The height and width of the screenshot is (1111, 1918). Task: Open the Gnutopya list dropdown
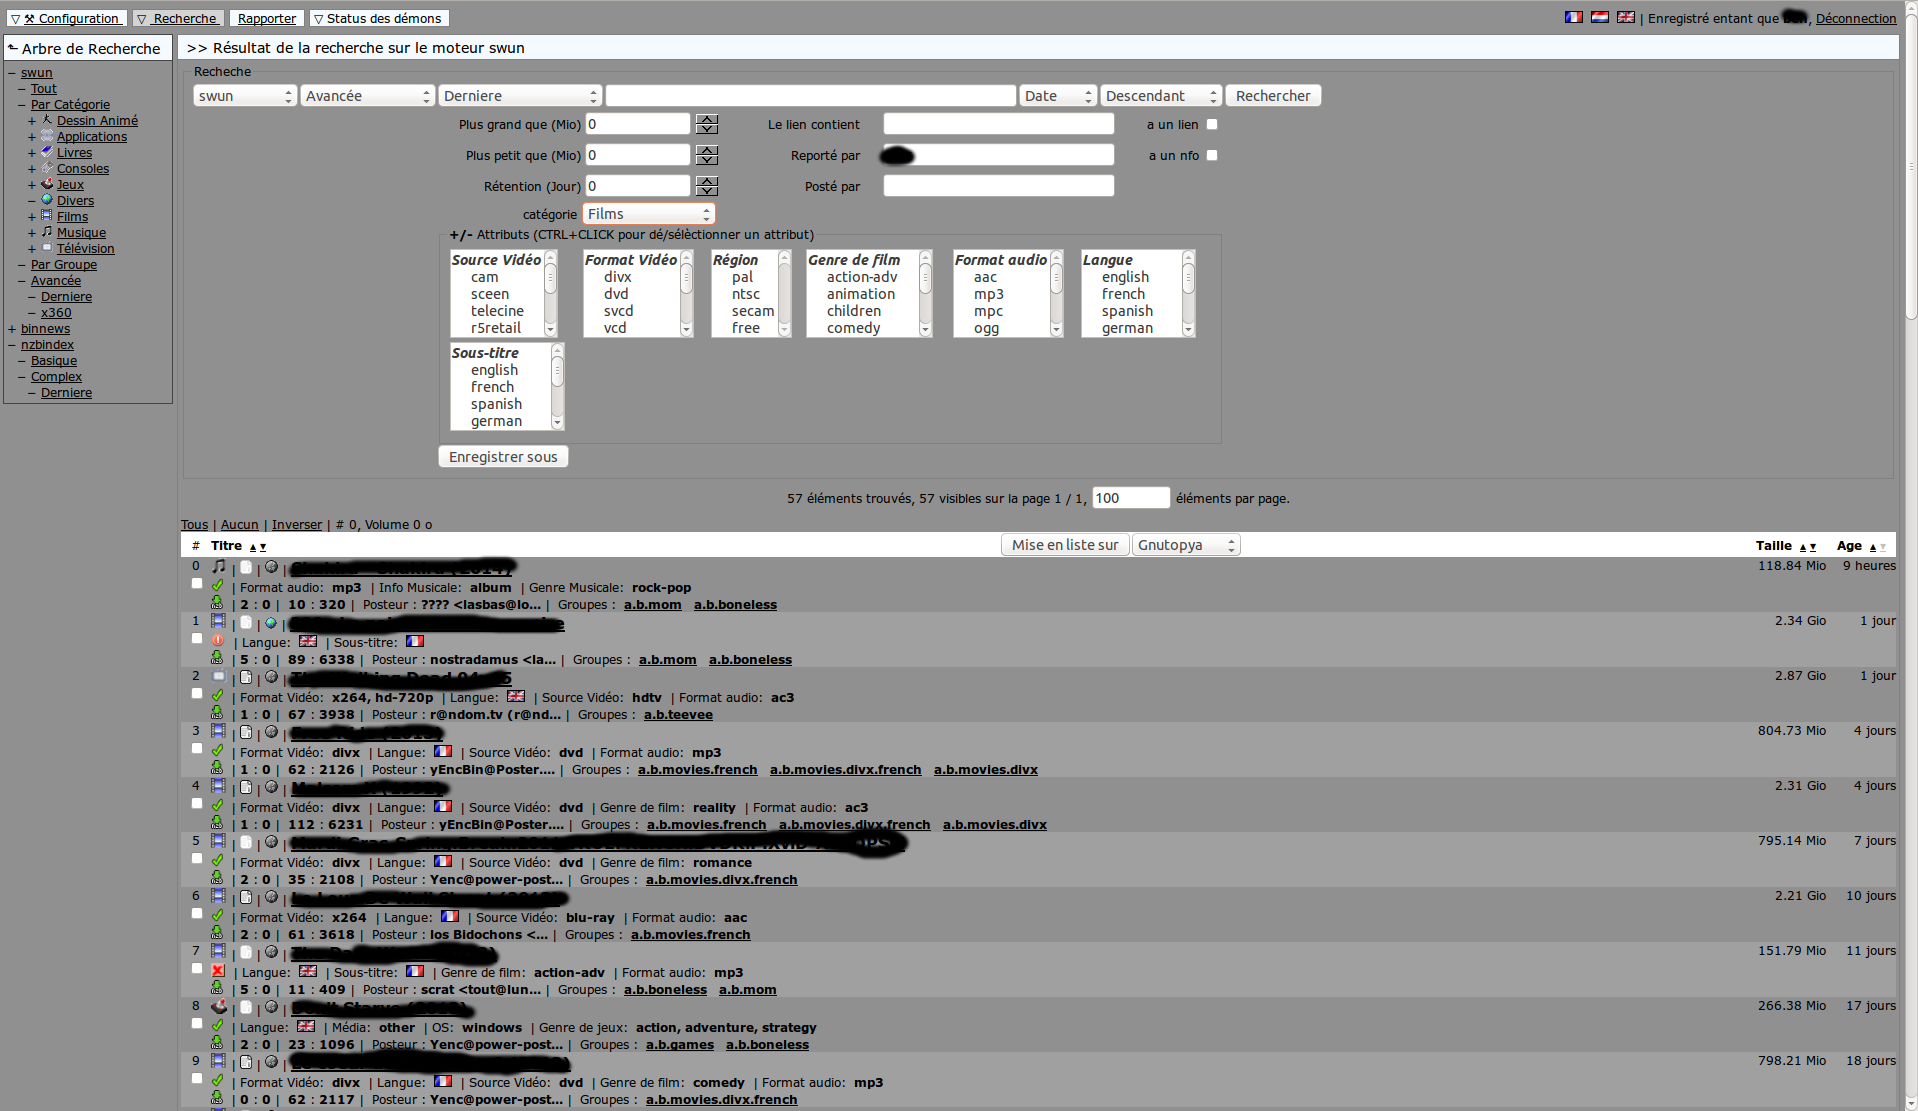[x=1185, y=544]
